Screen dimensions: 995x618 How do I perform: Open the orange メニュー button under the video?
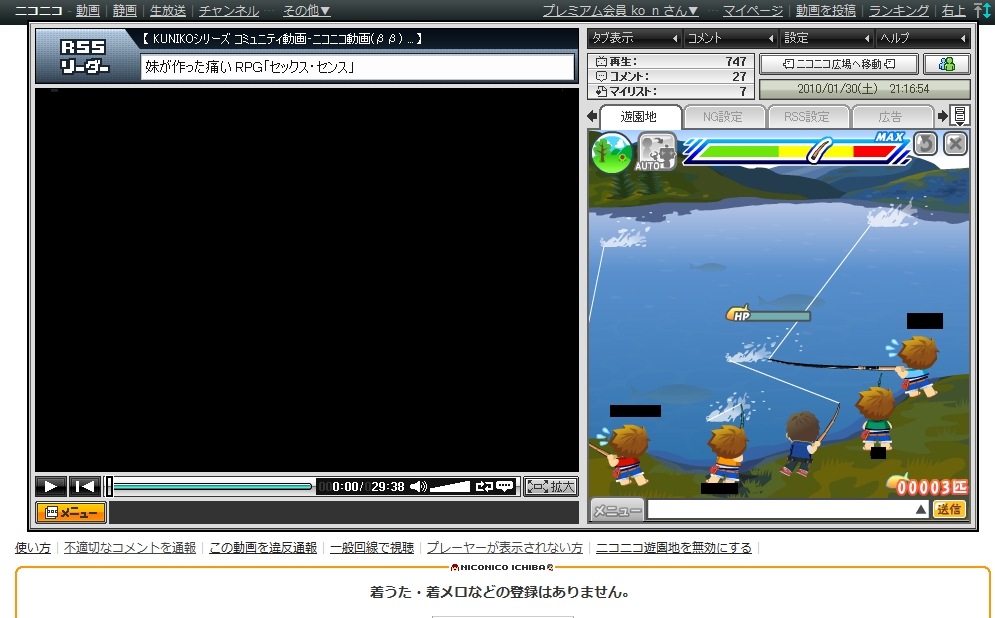(71, 513)
